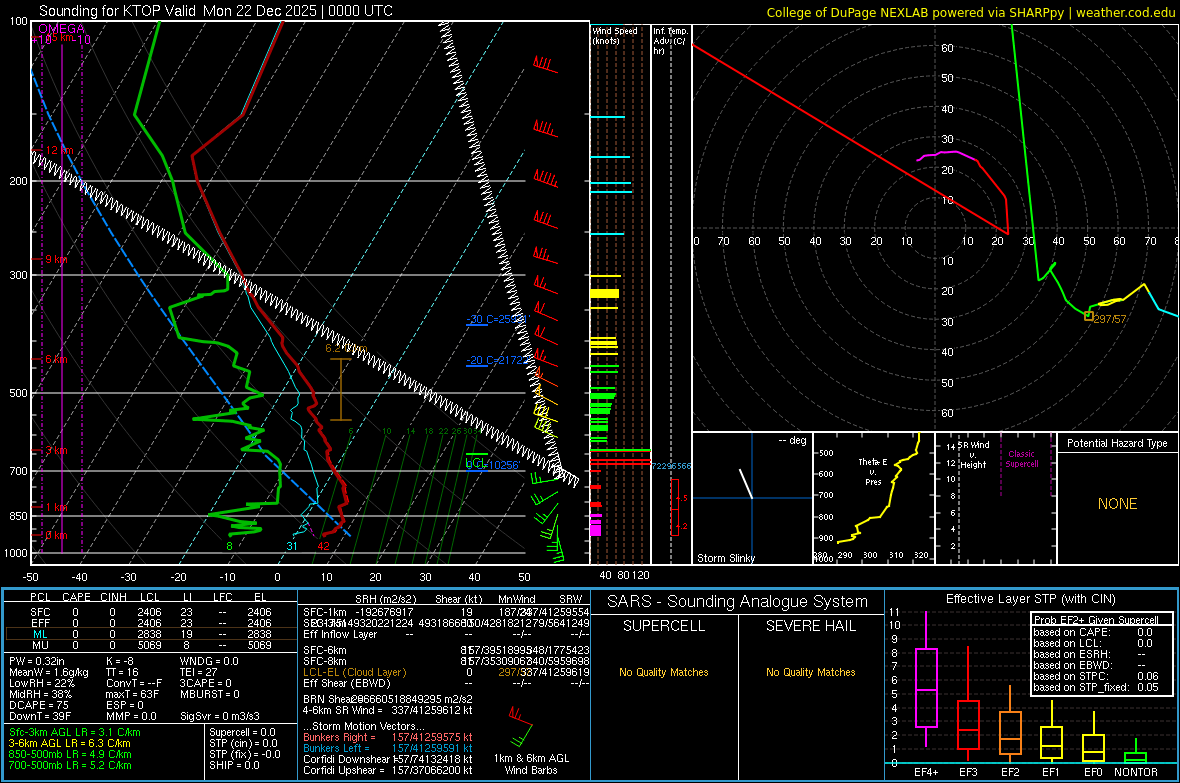Click the SigSvr = 0 m3/s3 value
Image resolution: width=1180 pixels, height=783 pixels.
pos(220,716)
